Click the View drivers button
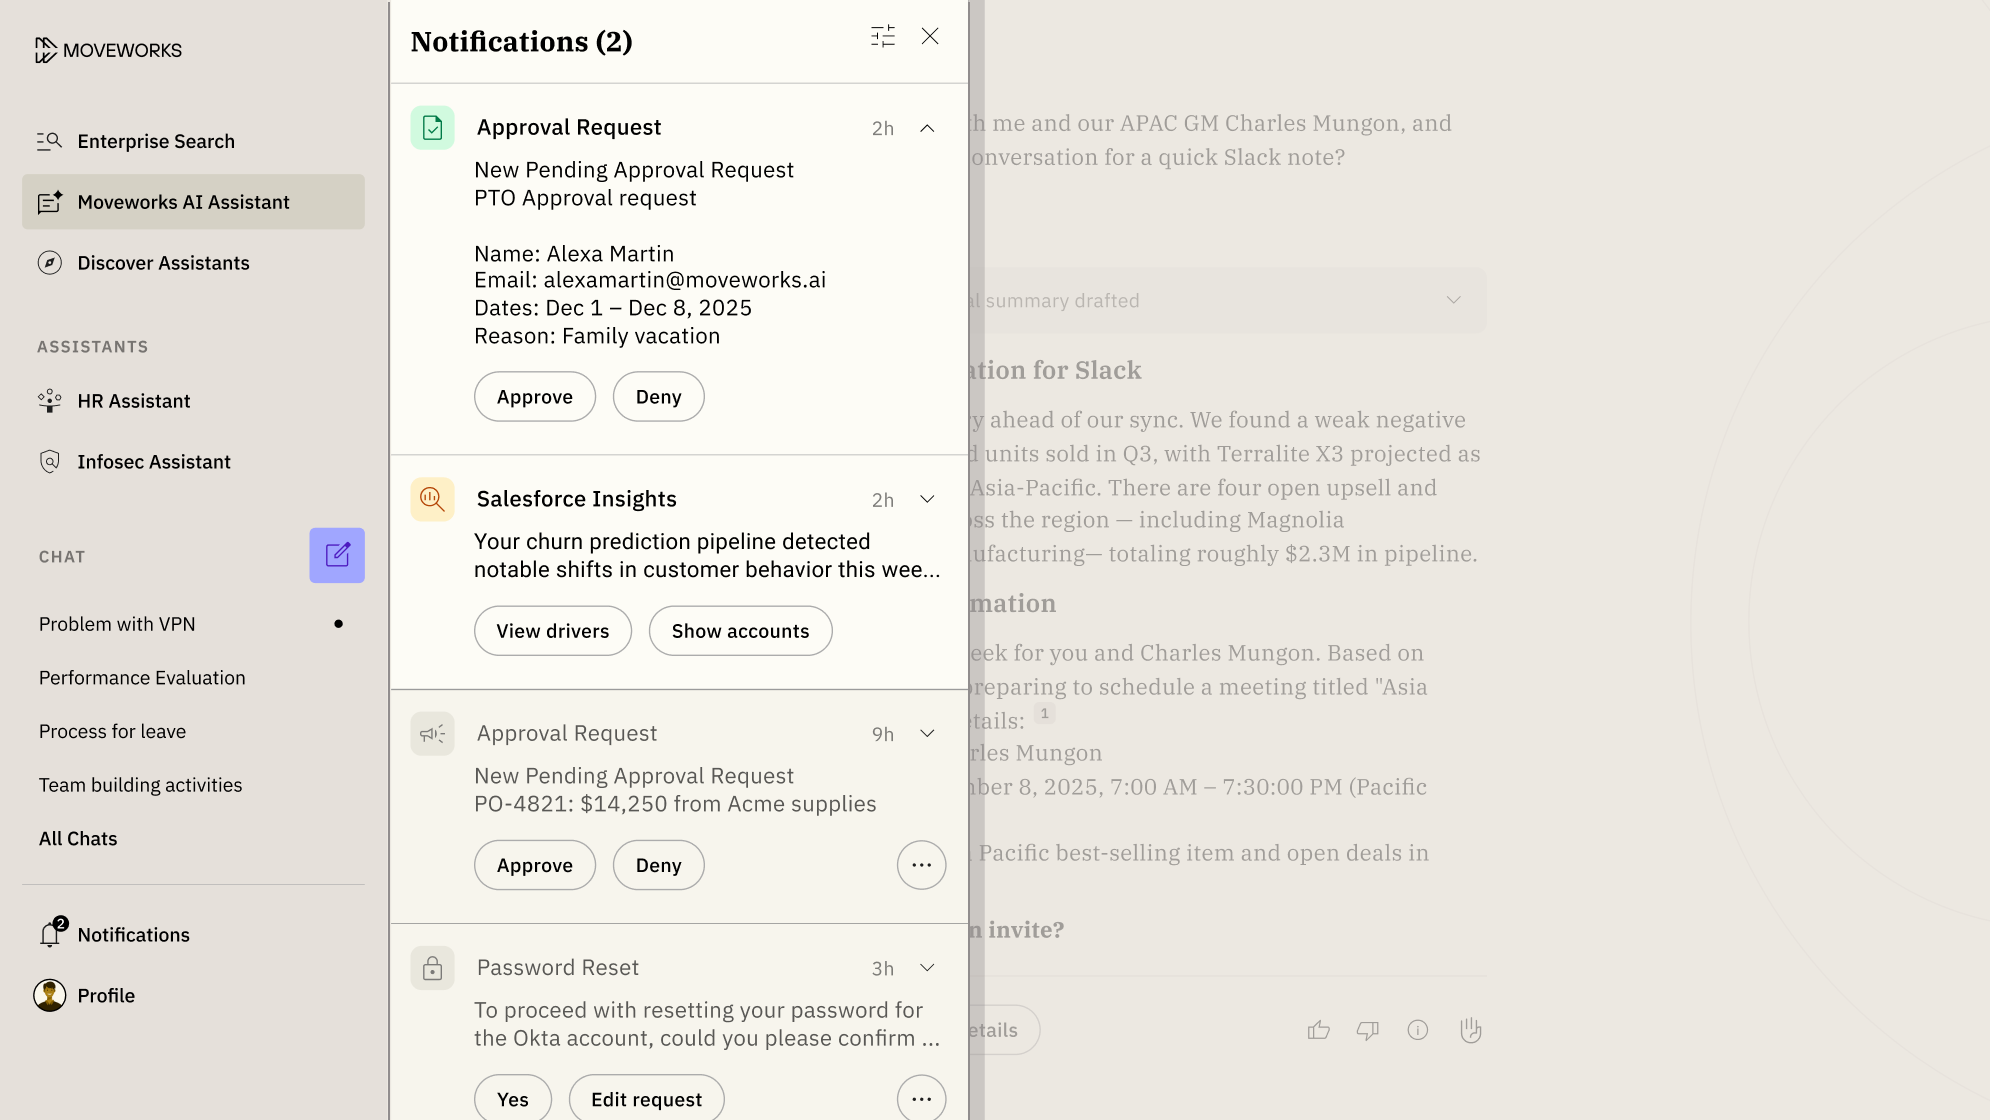Screen dimensions: 1990x1120 click(x=552, y=631)
